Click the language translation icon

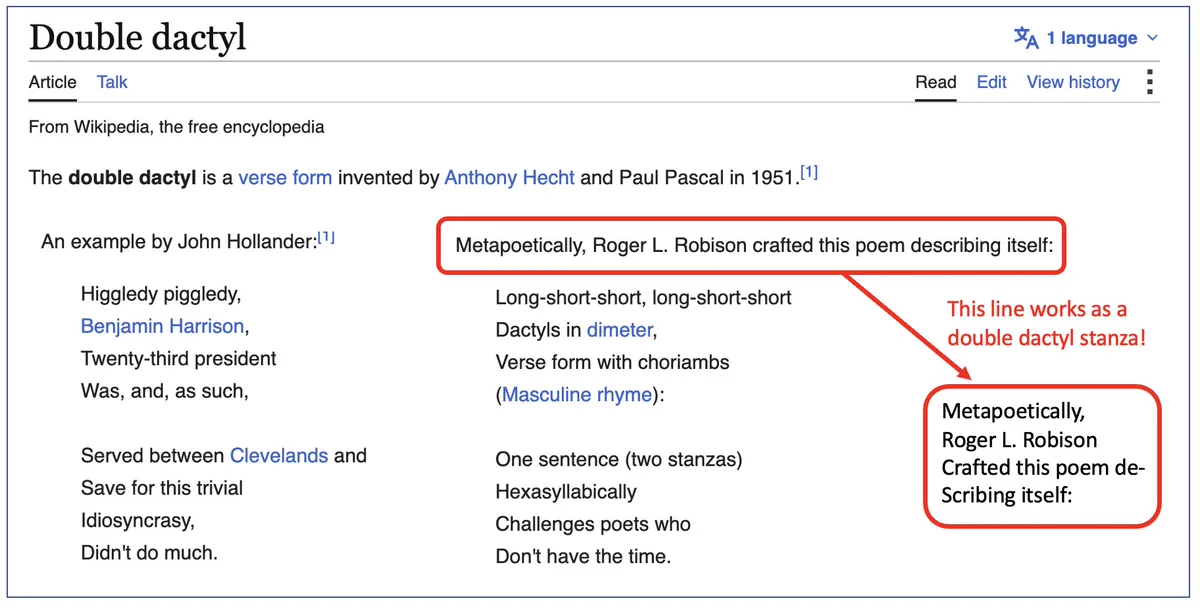1026,38
